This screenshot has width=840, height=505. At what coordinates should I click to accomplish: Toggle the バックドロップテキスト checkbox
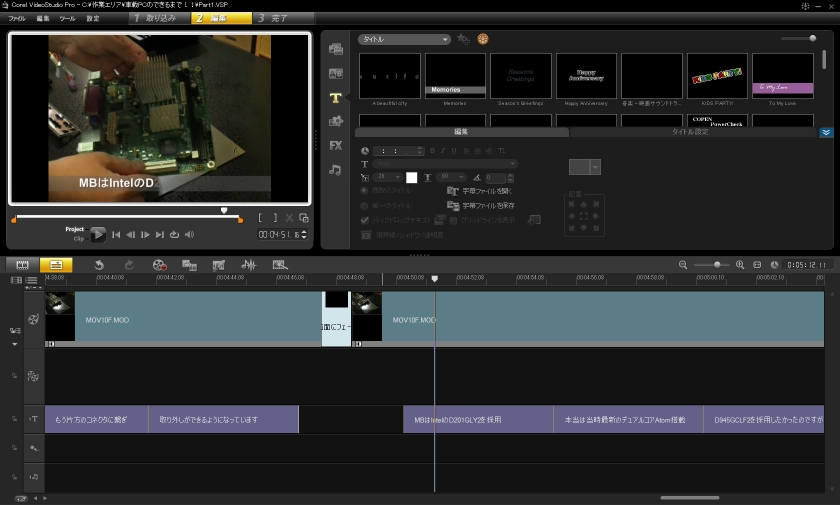pyautogui.click(x=365, y=219)
